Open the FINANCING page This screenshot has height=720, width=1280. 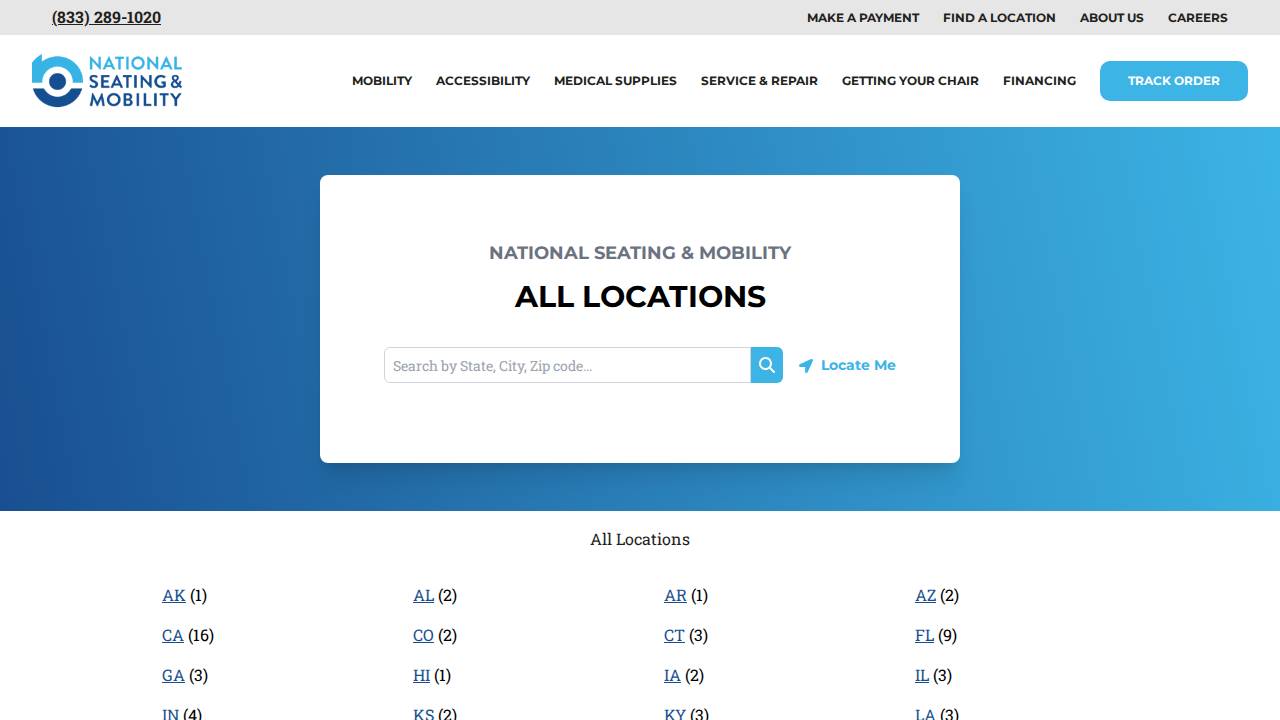pos(1039,81)
